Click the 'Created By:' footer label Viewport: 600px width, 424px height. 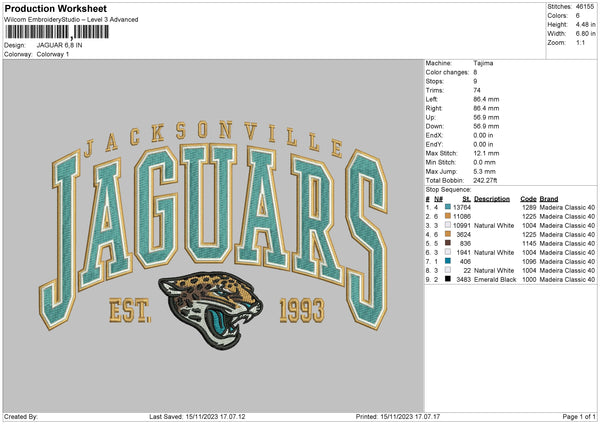click(21, 416)
